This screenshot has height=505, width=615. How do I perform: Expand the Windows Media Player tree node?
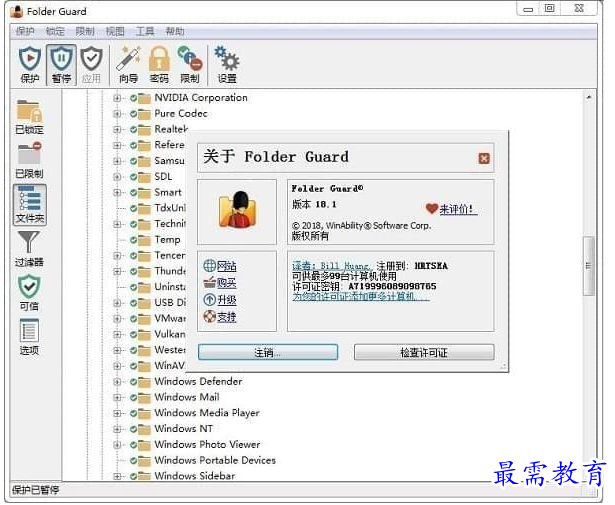pos(117,413)
